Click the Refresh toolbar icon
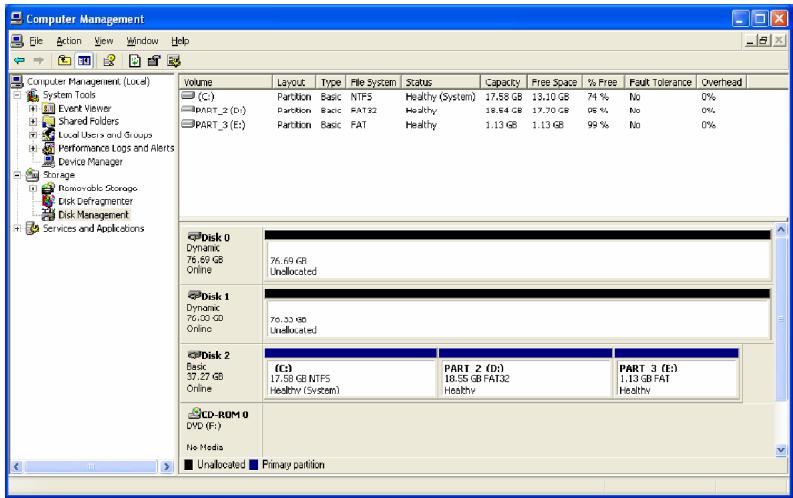793x498 pixels. tap(135, 61)
